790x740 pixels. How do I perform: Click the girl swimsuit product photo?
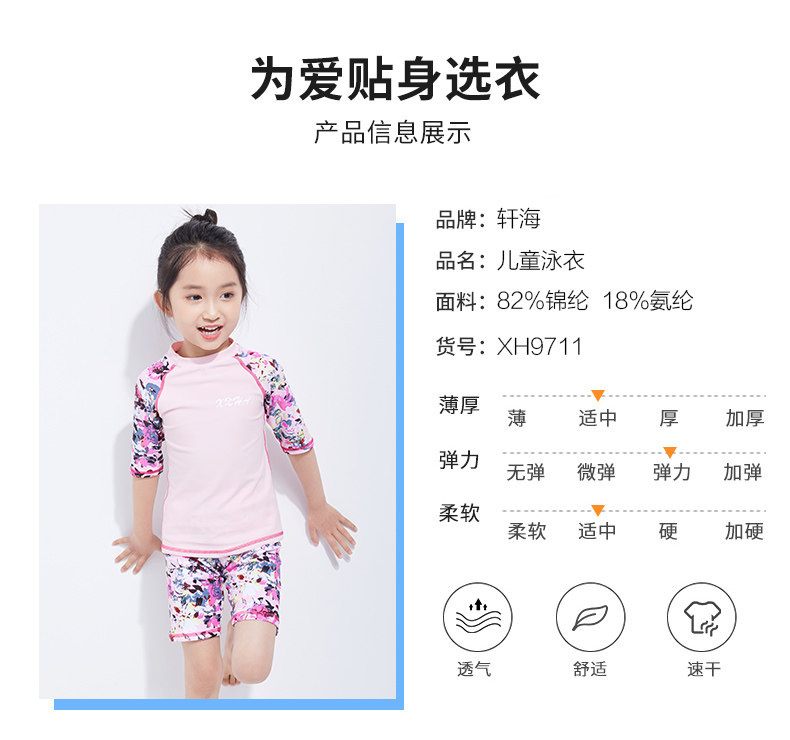click(x=217, y=451)
